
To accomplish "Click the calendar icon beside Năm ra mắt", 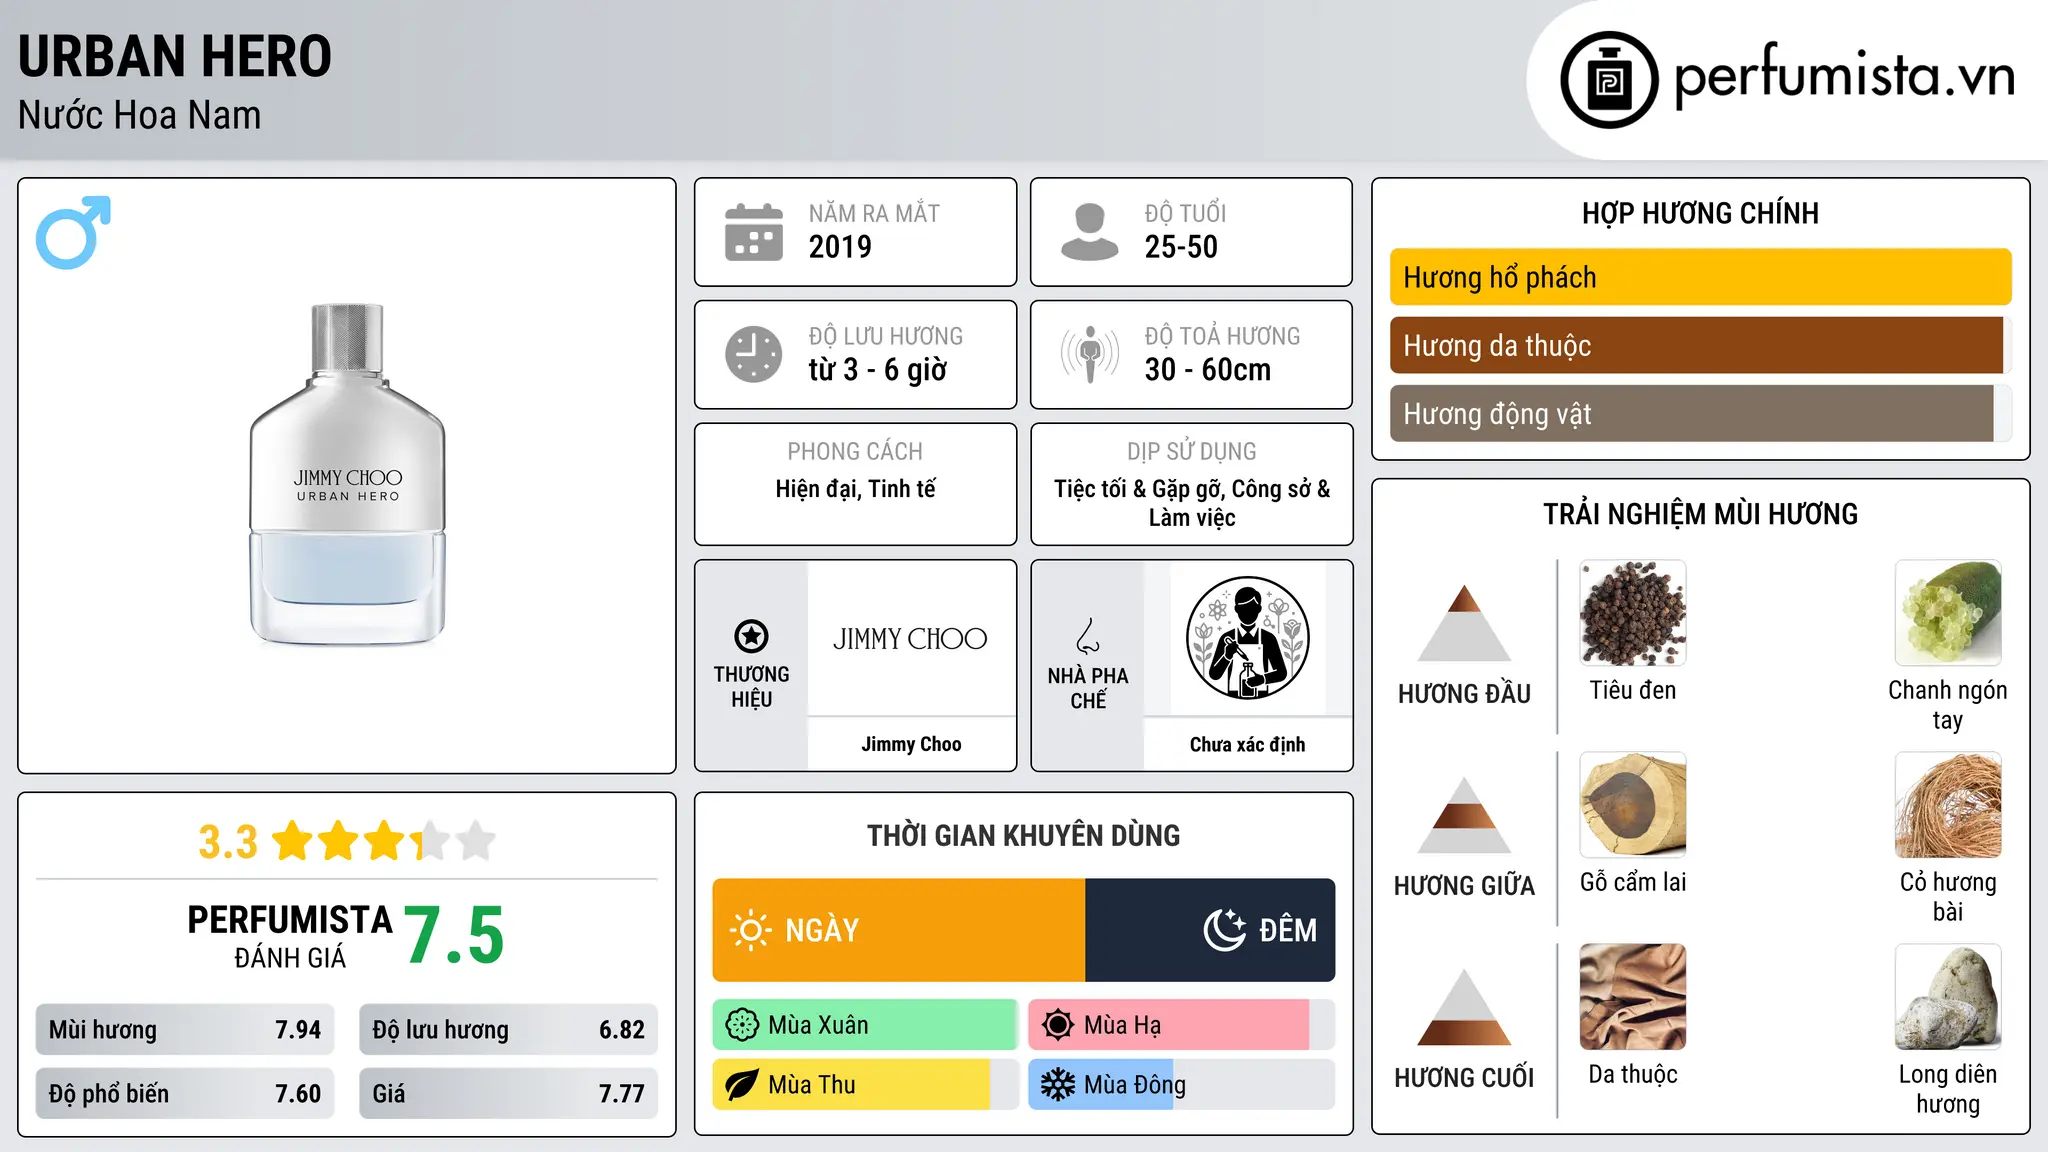I will (x=754, y=232).
